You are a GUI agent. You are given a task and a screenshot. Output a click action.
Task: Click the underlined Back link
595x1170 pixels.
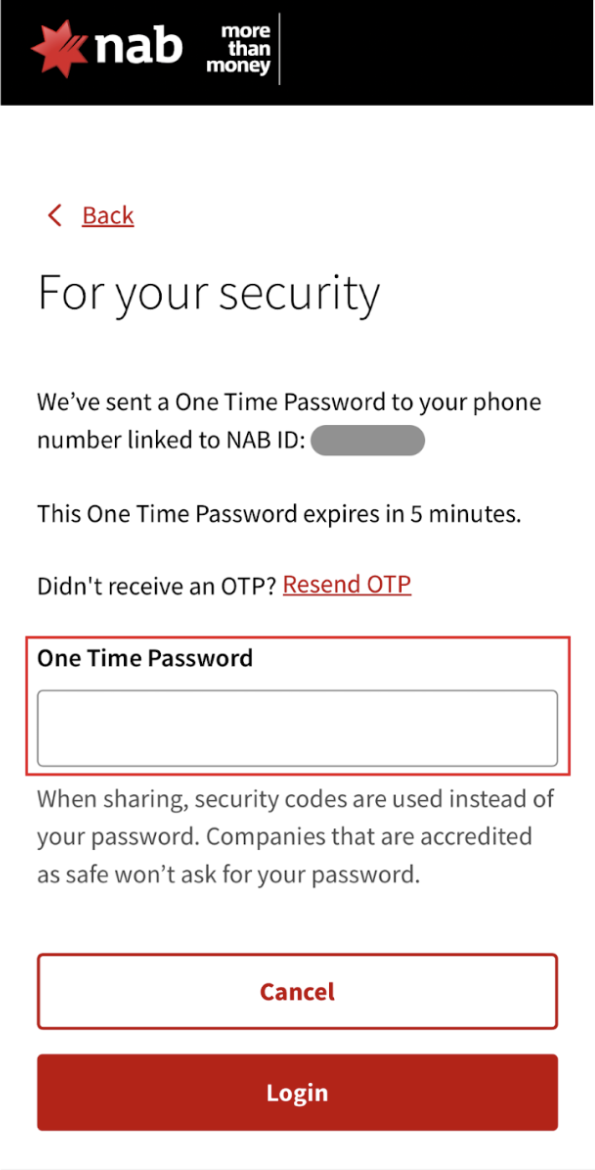(107, 214)
